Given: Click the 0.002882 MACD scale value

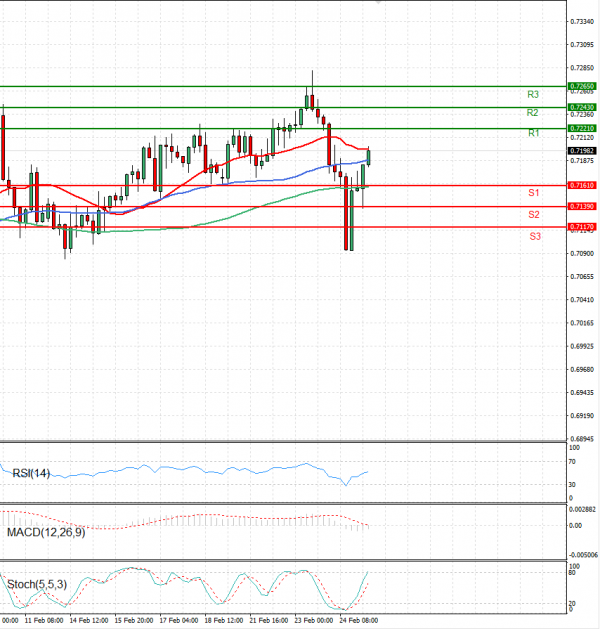Looking at the screenshot, I should [x=582, y=509].
